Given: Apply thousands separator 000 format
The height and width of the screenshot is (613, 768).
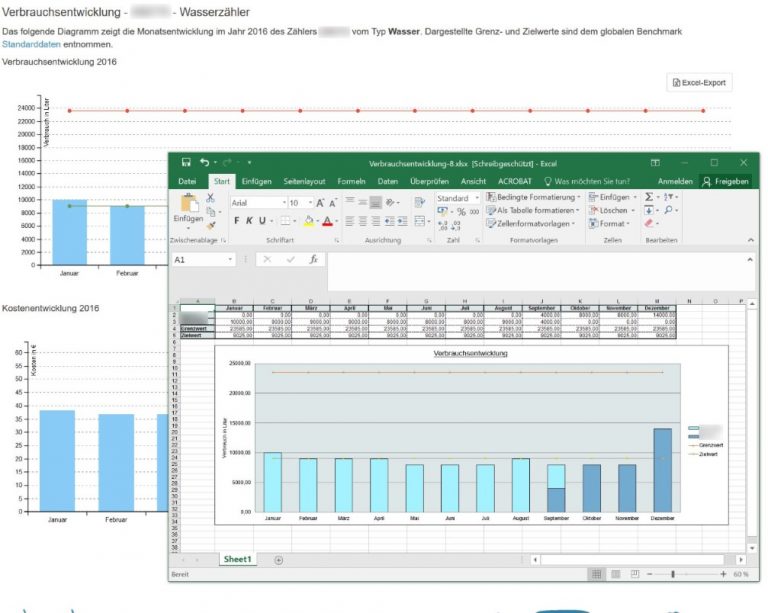Looking at the screenshot, I should pos(474,212).
